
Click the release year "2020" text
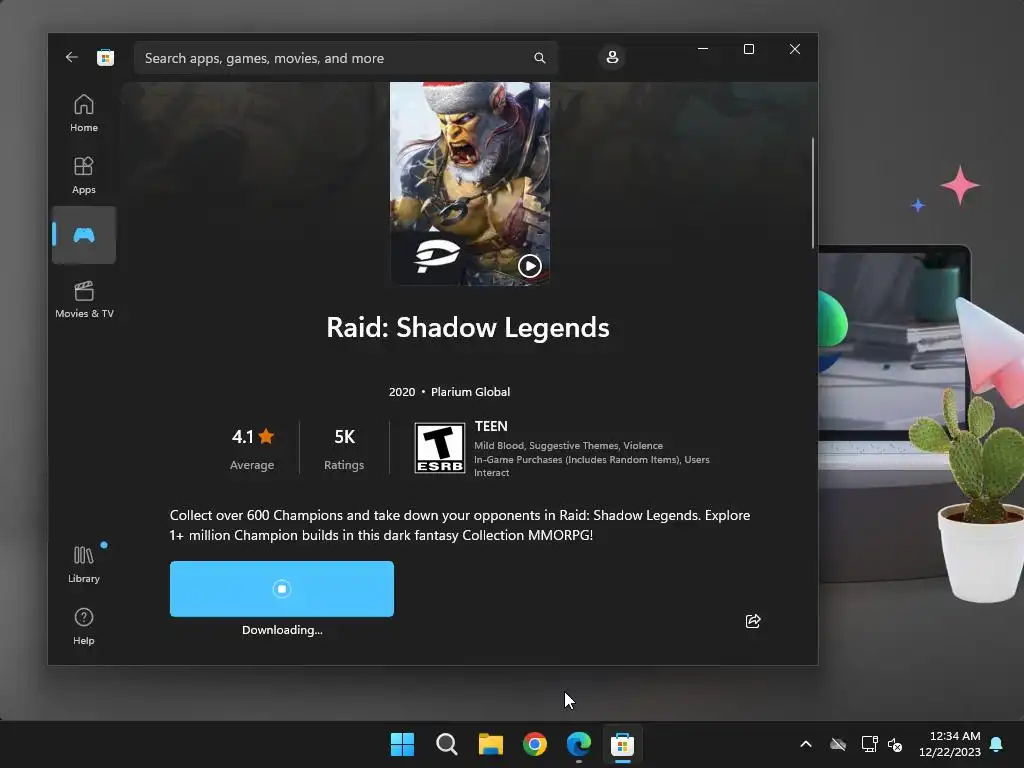point(402,392)
